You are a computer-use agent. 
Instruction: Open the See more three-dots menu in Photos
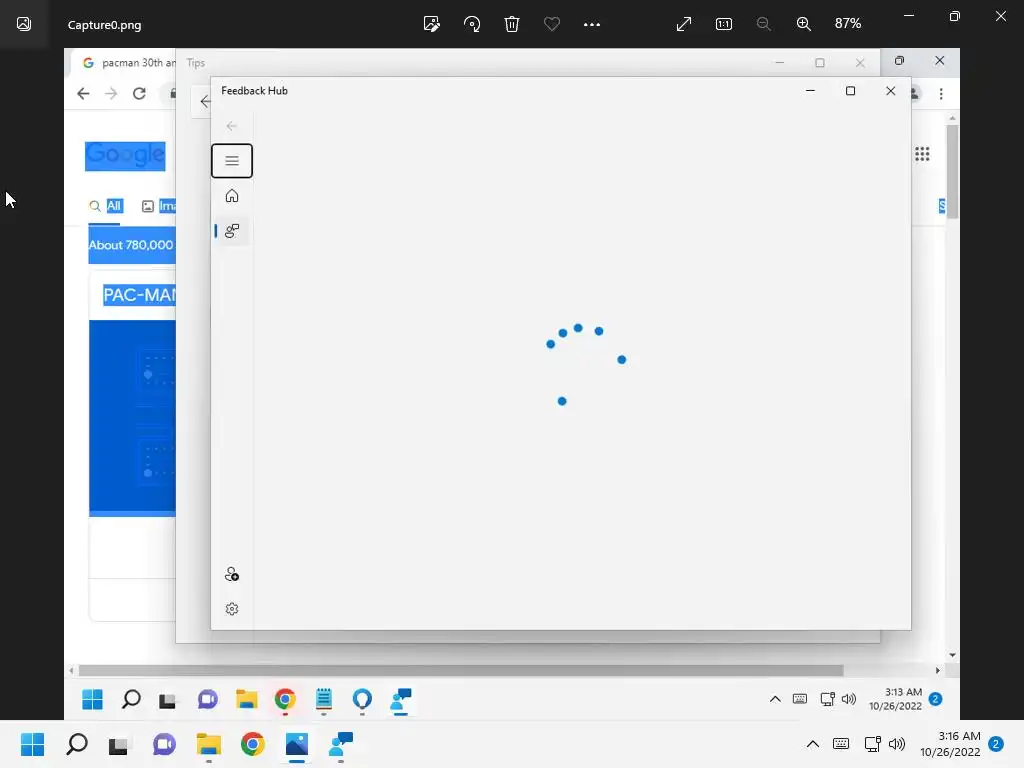pos(592,24)
